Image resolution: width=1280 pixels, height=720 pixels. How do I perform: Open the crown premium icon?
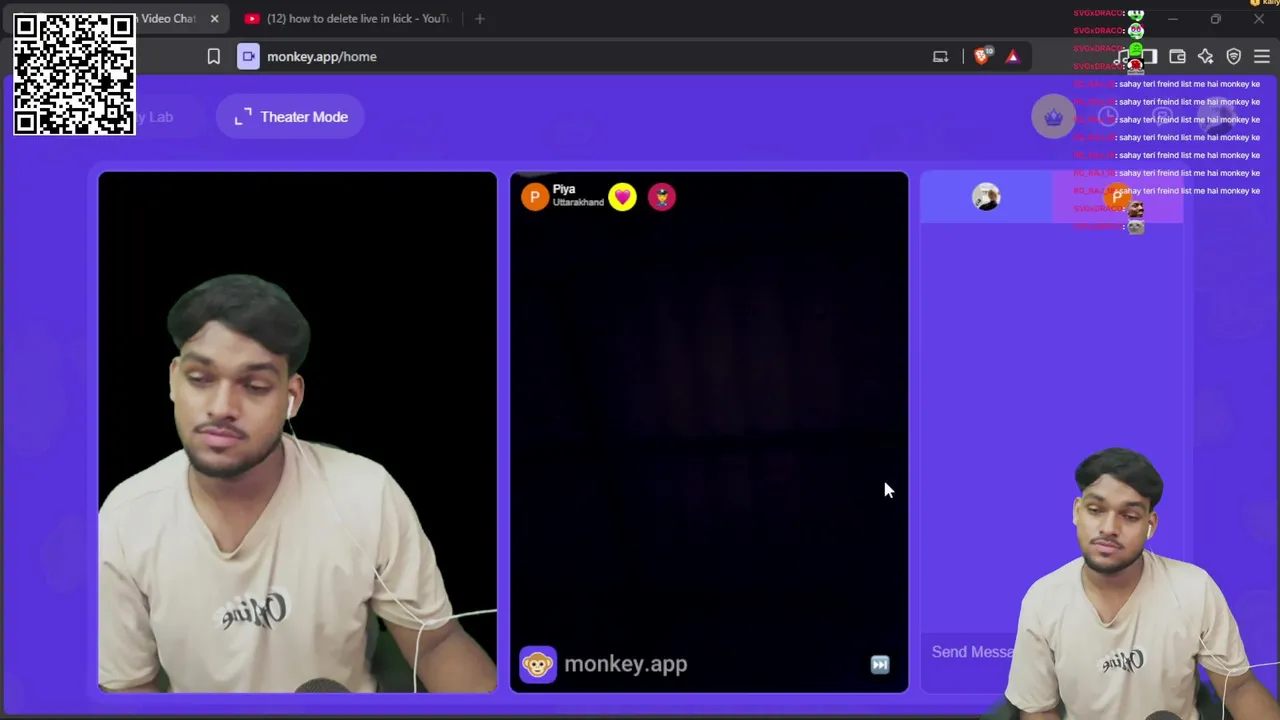[1053, 118]
